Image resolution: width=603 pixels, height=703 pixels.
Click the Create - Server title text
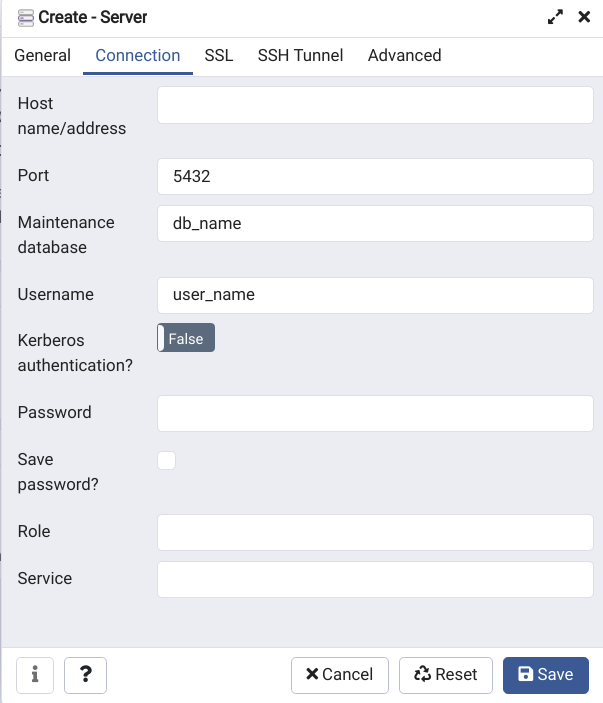click(x=93, y=17)
